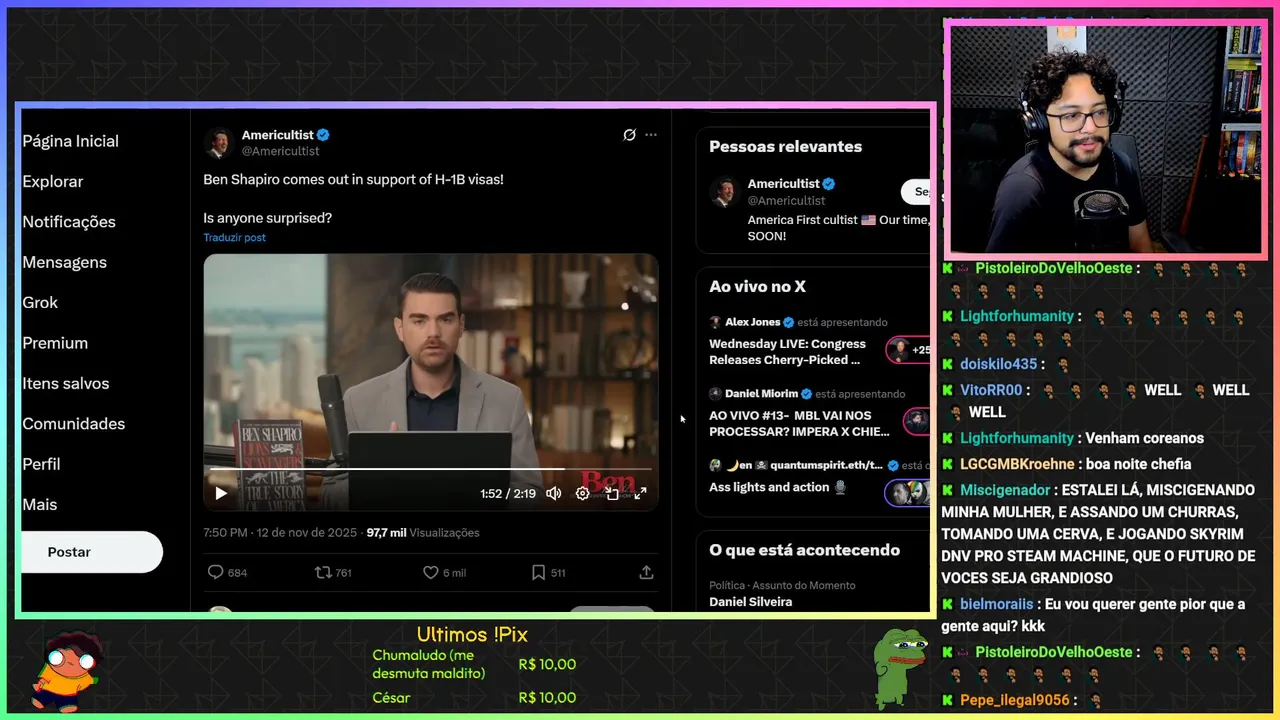1280x720 pixels.
Task: Click username doiskilo435 in chat
Action: 998,364
